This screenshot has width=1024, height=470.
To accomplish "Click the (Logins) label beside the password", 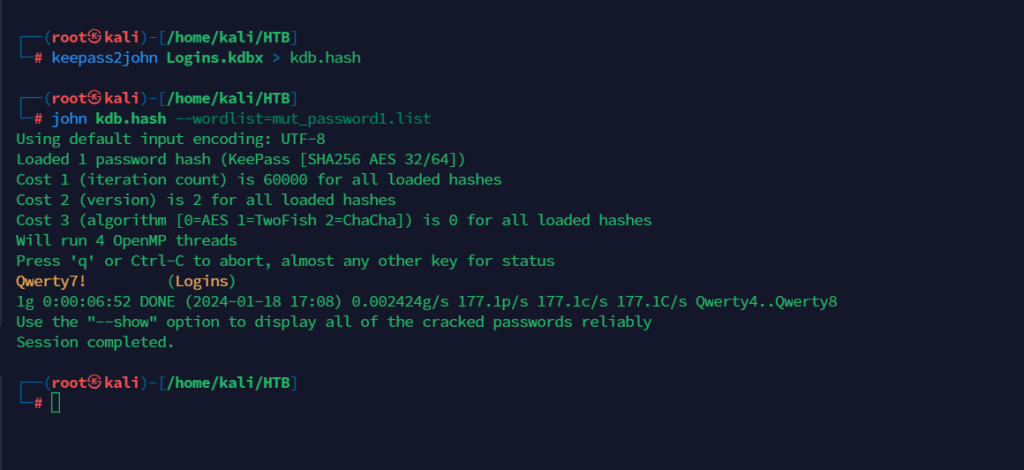I will coord(201,281).
